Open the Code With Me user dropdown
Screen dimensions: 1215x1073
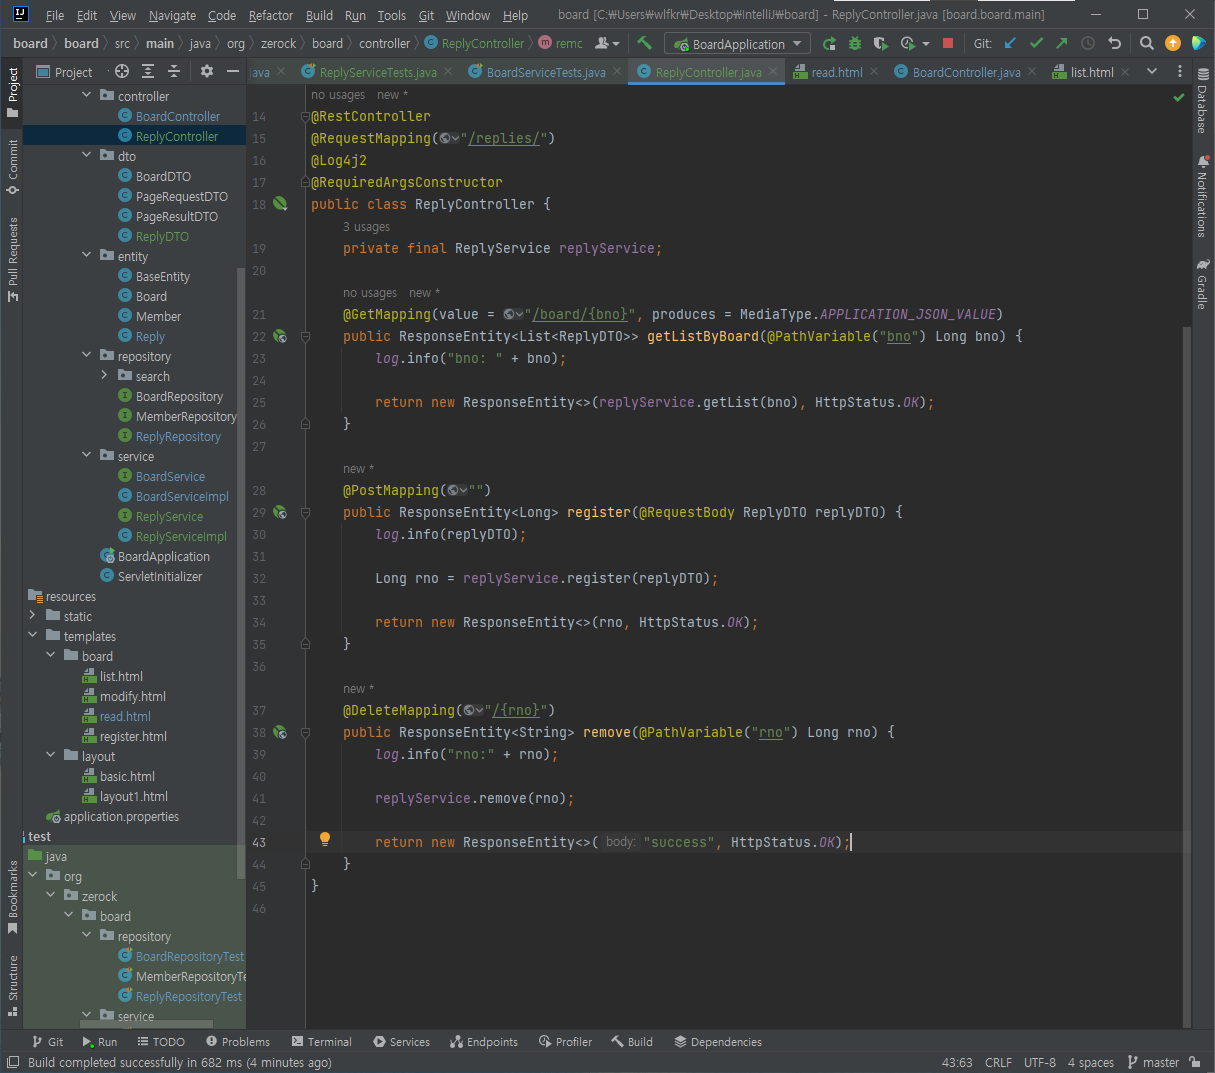coord(607,43)
